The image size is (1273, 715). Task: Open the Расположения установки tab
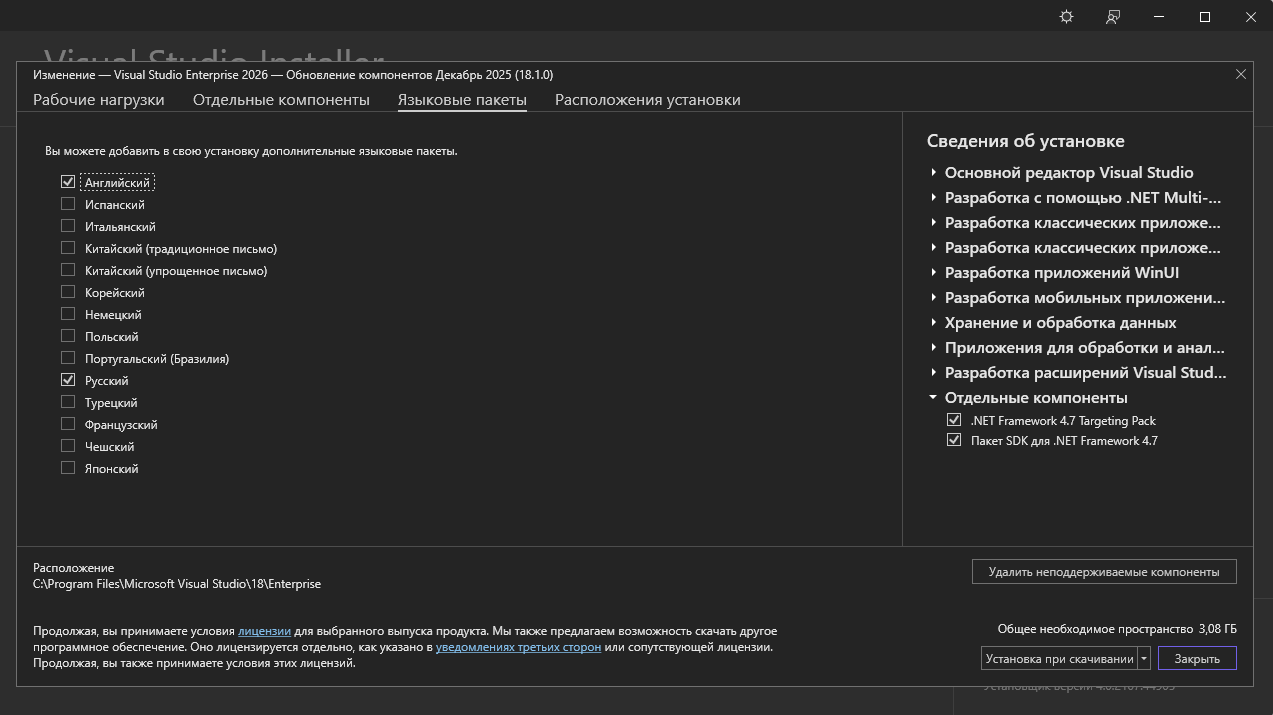point(647,100)
